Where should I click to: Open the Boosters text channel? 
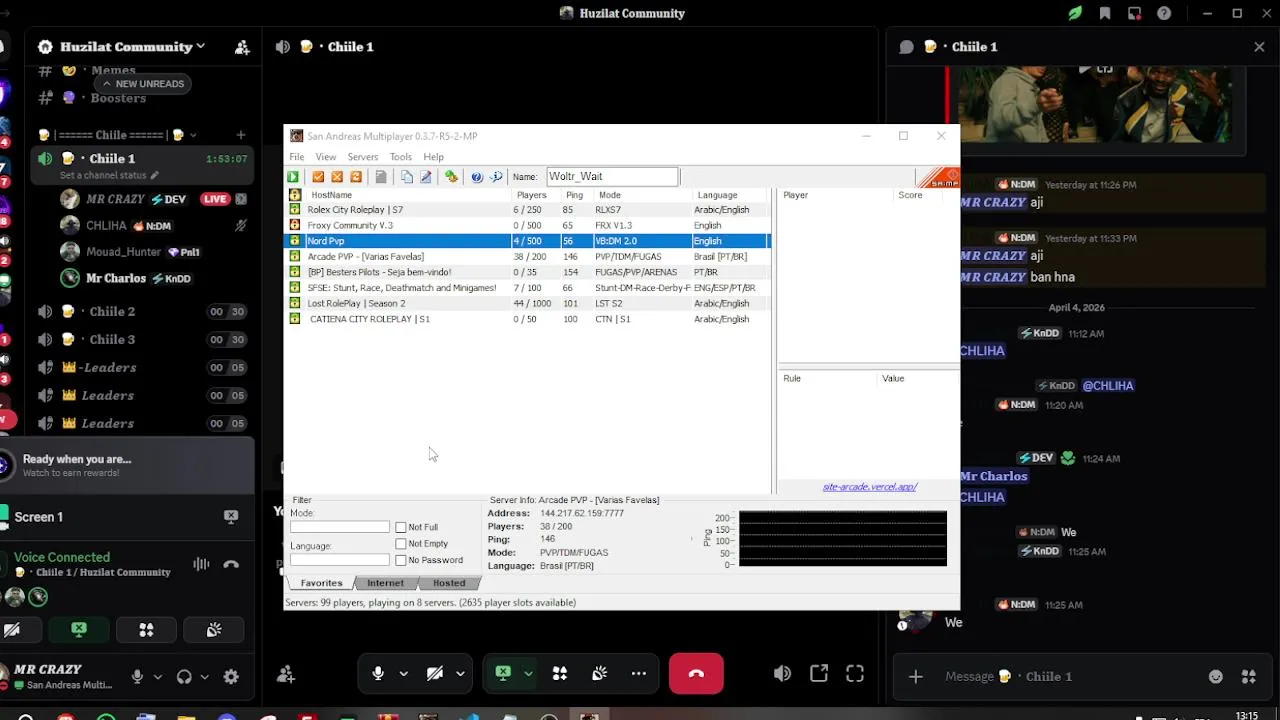[x=118, y=98]
